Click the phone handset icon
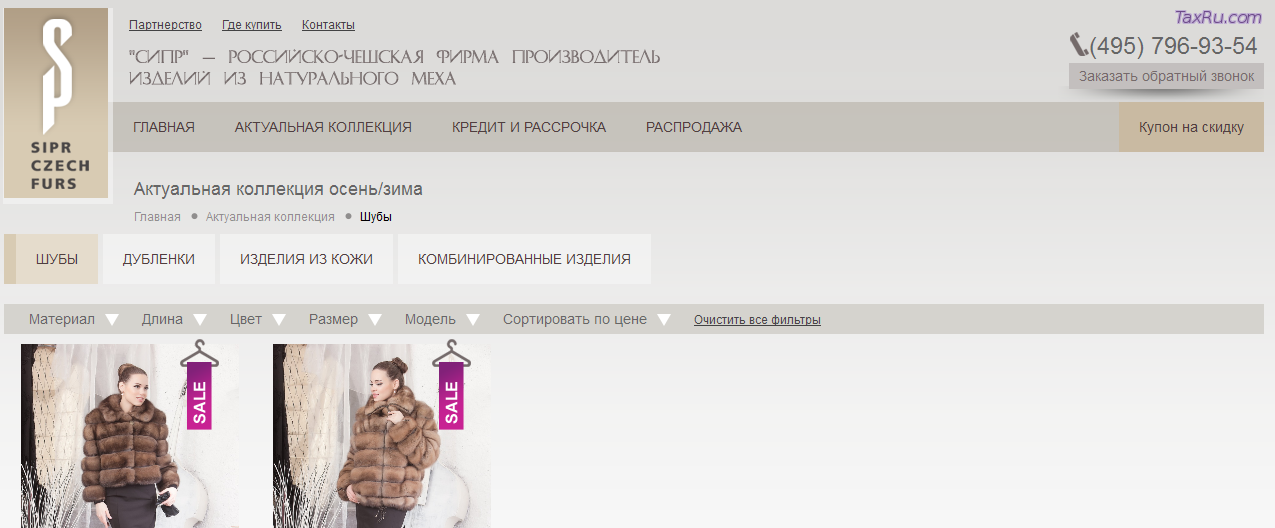Image resolution: width=1275 pixels, height=528 pixels. click(x=1079, y=45)
